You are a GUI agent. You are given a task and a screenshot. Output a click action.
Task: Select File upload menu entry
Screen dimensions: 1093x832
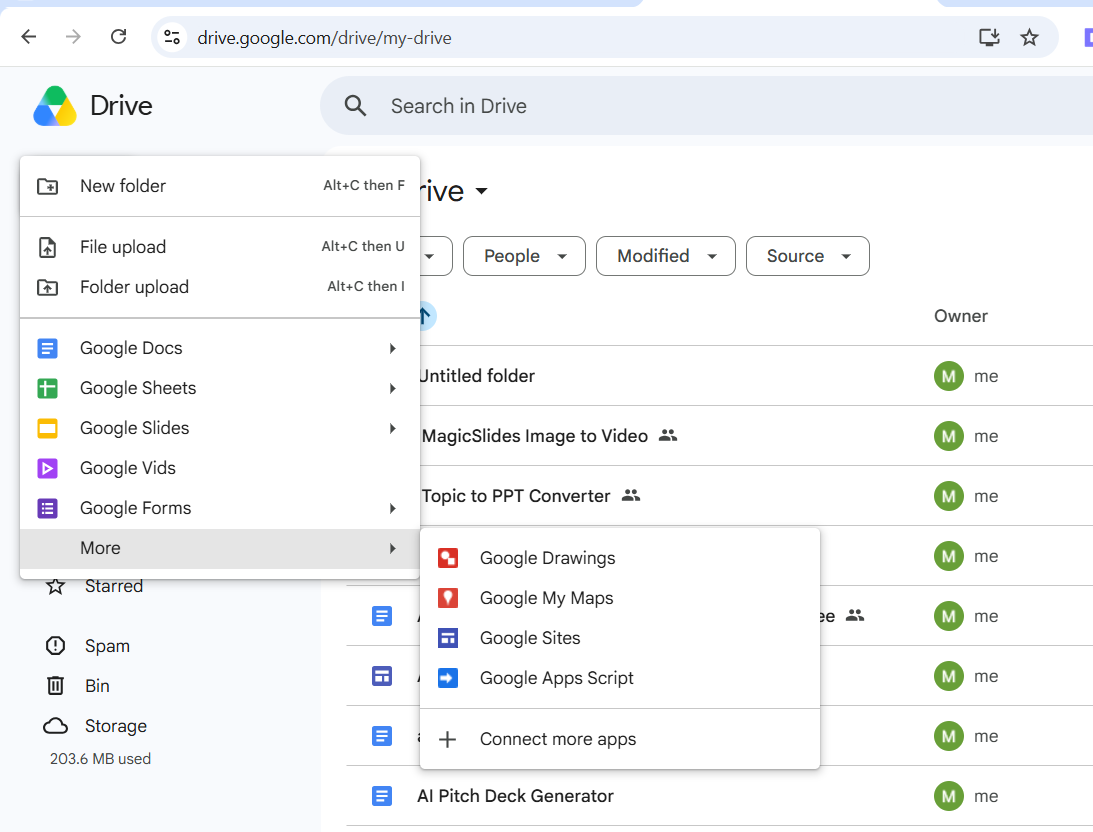(220, 247)
